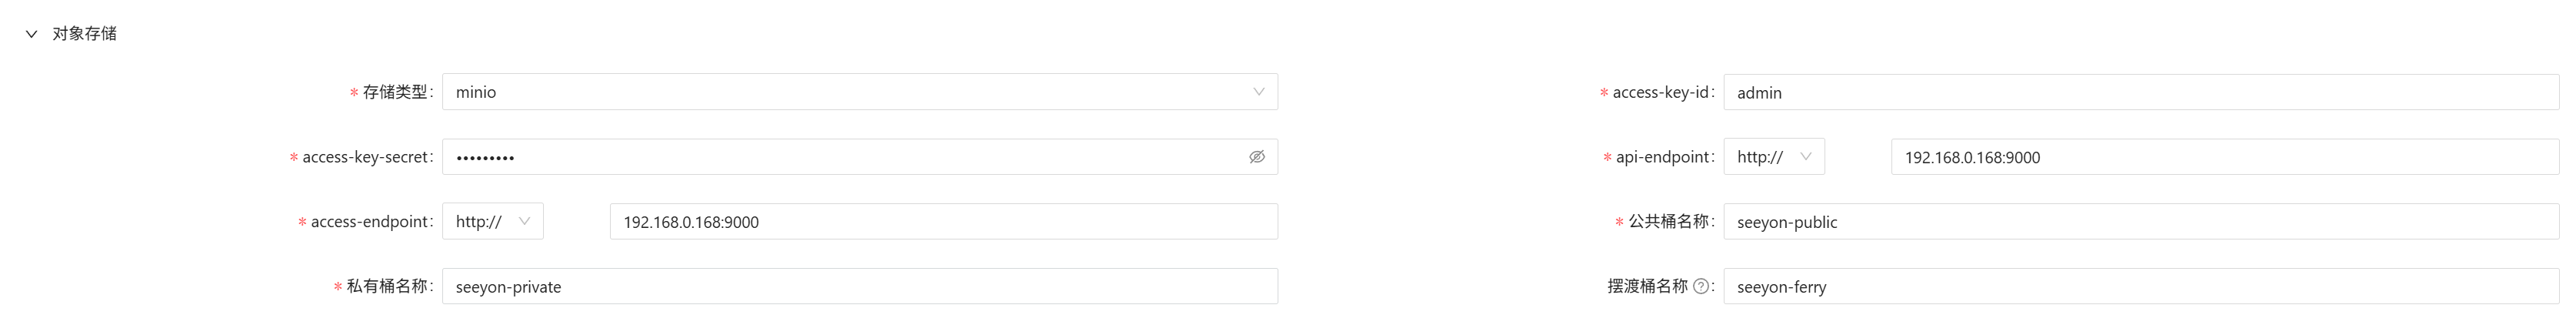Click the 存储类型 field label
2576x335 pixels.
(395, 92)
